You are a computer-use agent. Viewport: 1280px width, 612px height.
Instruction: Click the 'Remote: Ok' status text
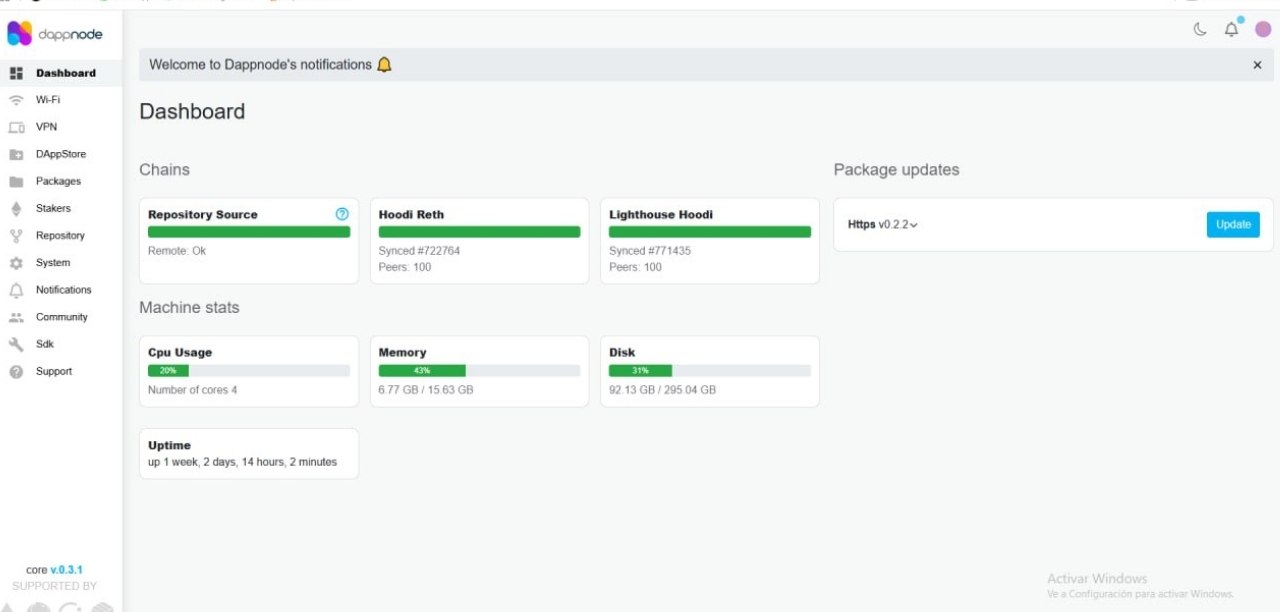pos(177,251)
